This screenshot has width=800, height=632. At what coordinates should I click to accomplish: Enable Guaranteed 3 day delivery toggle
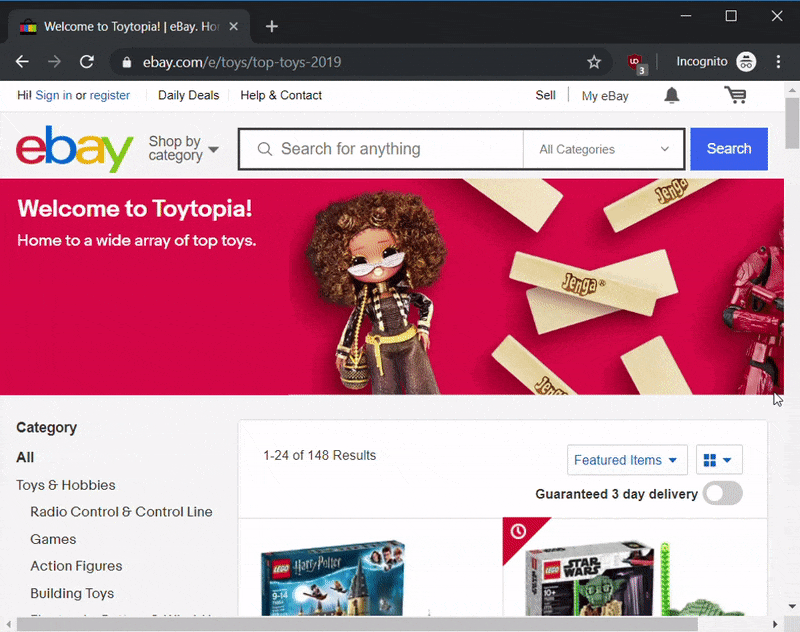(722, 493)
